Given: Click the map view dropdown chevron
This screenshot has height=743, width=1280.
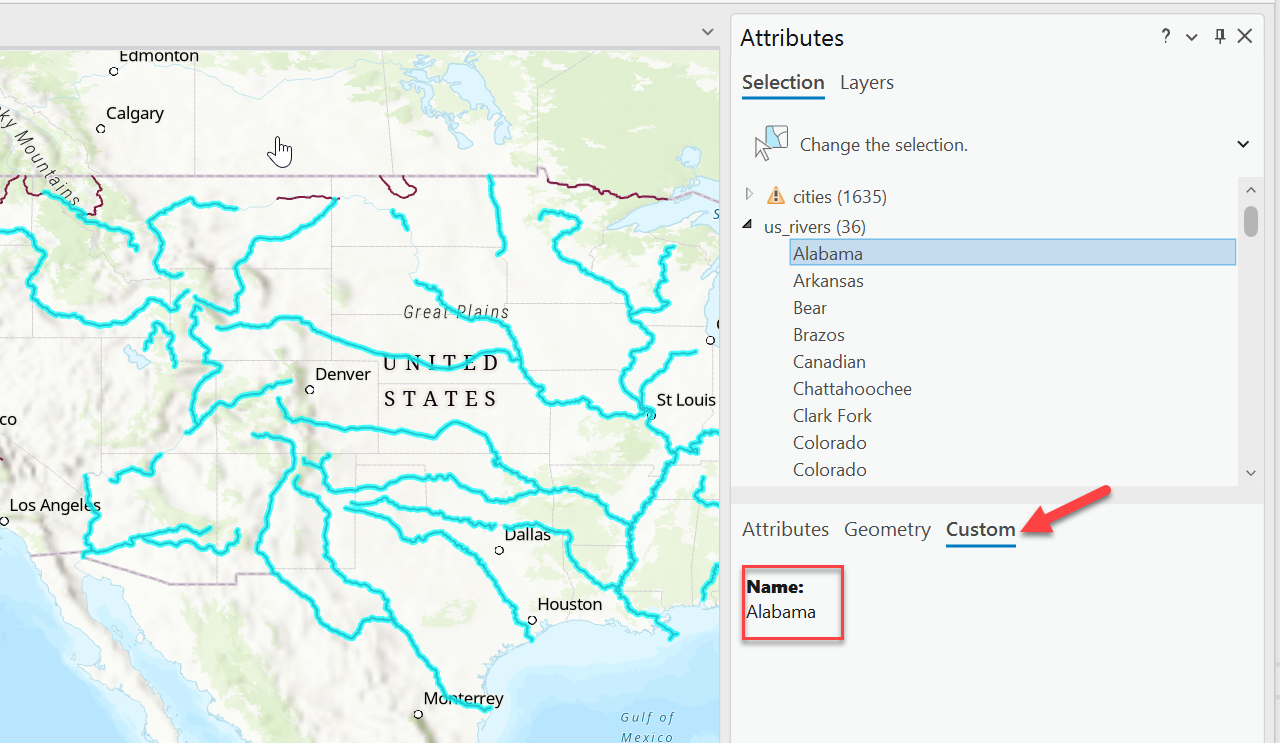Looking at the screenshot, I should pos(707,32).
